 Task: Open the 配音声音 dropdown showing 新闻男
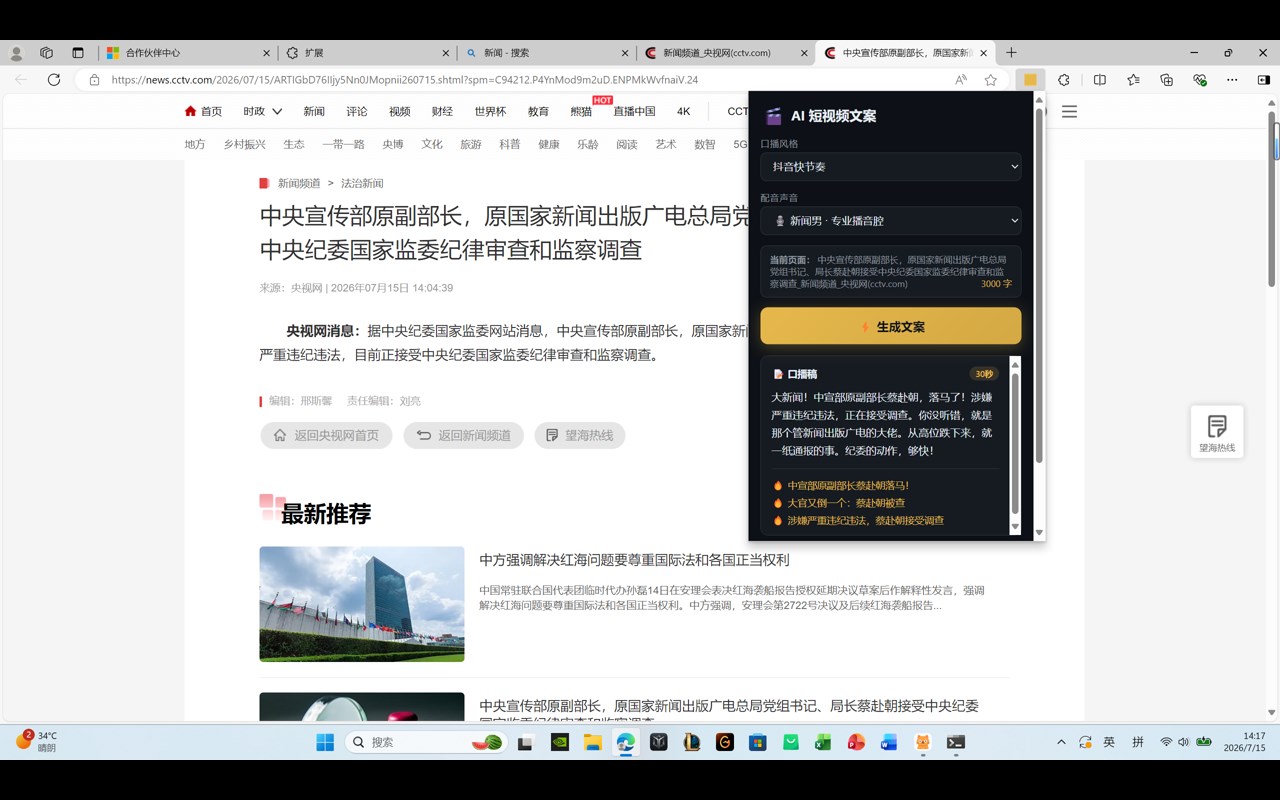[890, 221]
